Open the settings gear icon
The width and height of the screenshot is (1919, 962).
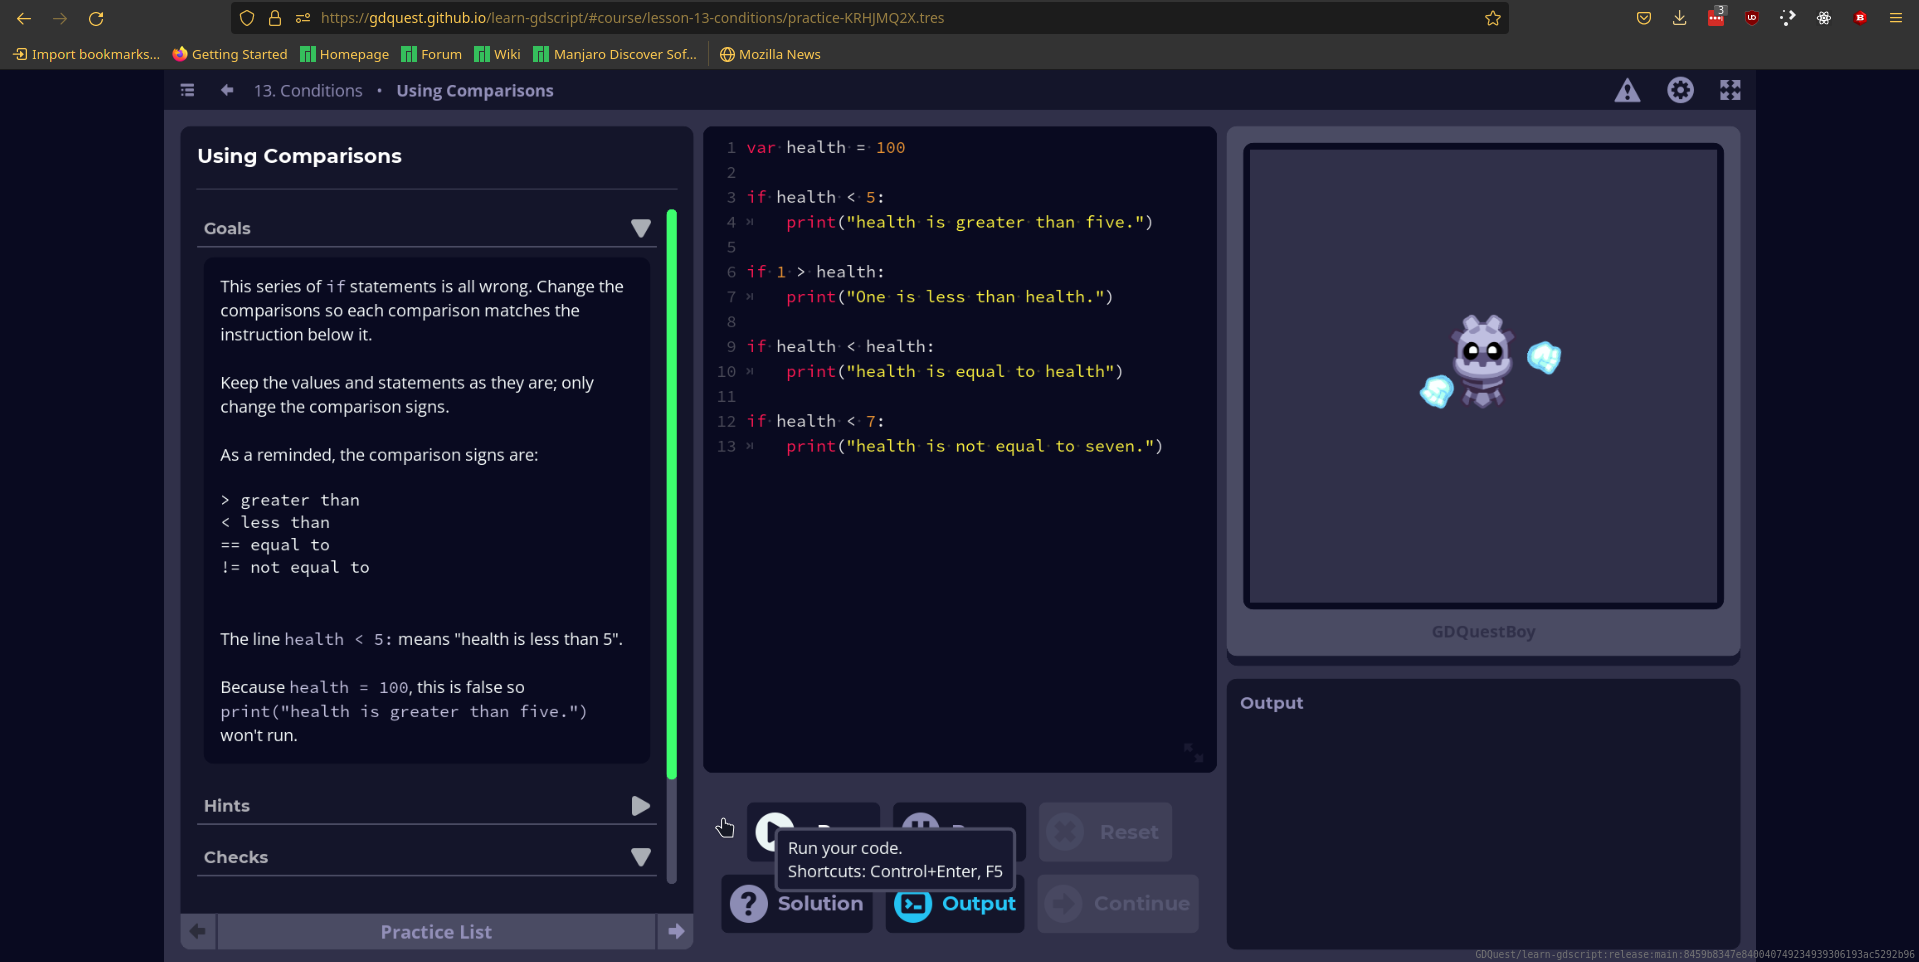tap(1681, 90)
